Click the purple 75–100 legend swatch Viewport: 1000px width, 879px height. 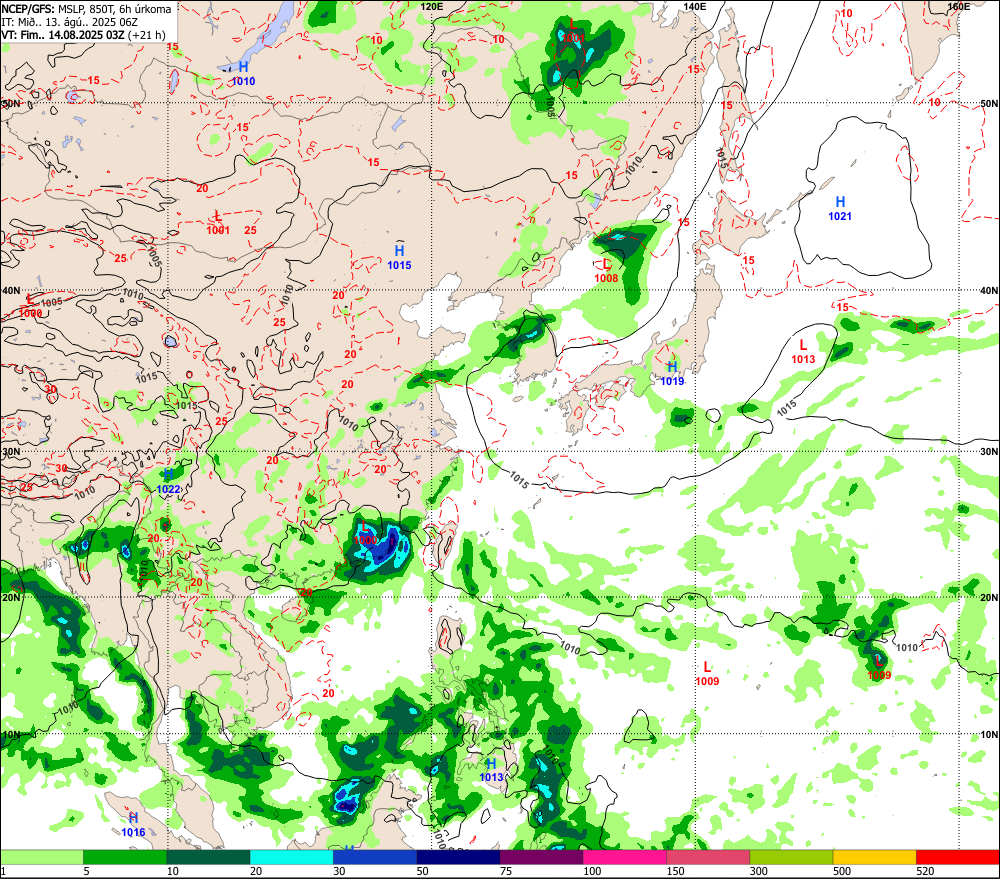[x=541, y=857]
